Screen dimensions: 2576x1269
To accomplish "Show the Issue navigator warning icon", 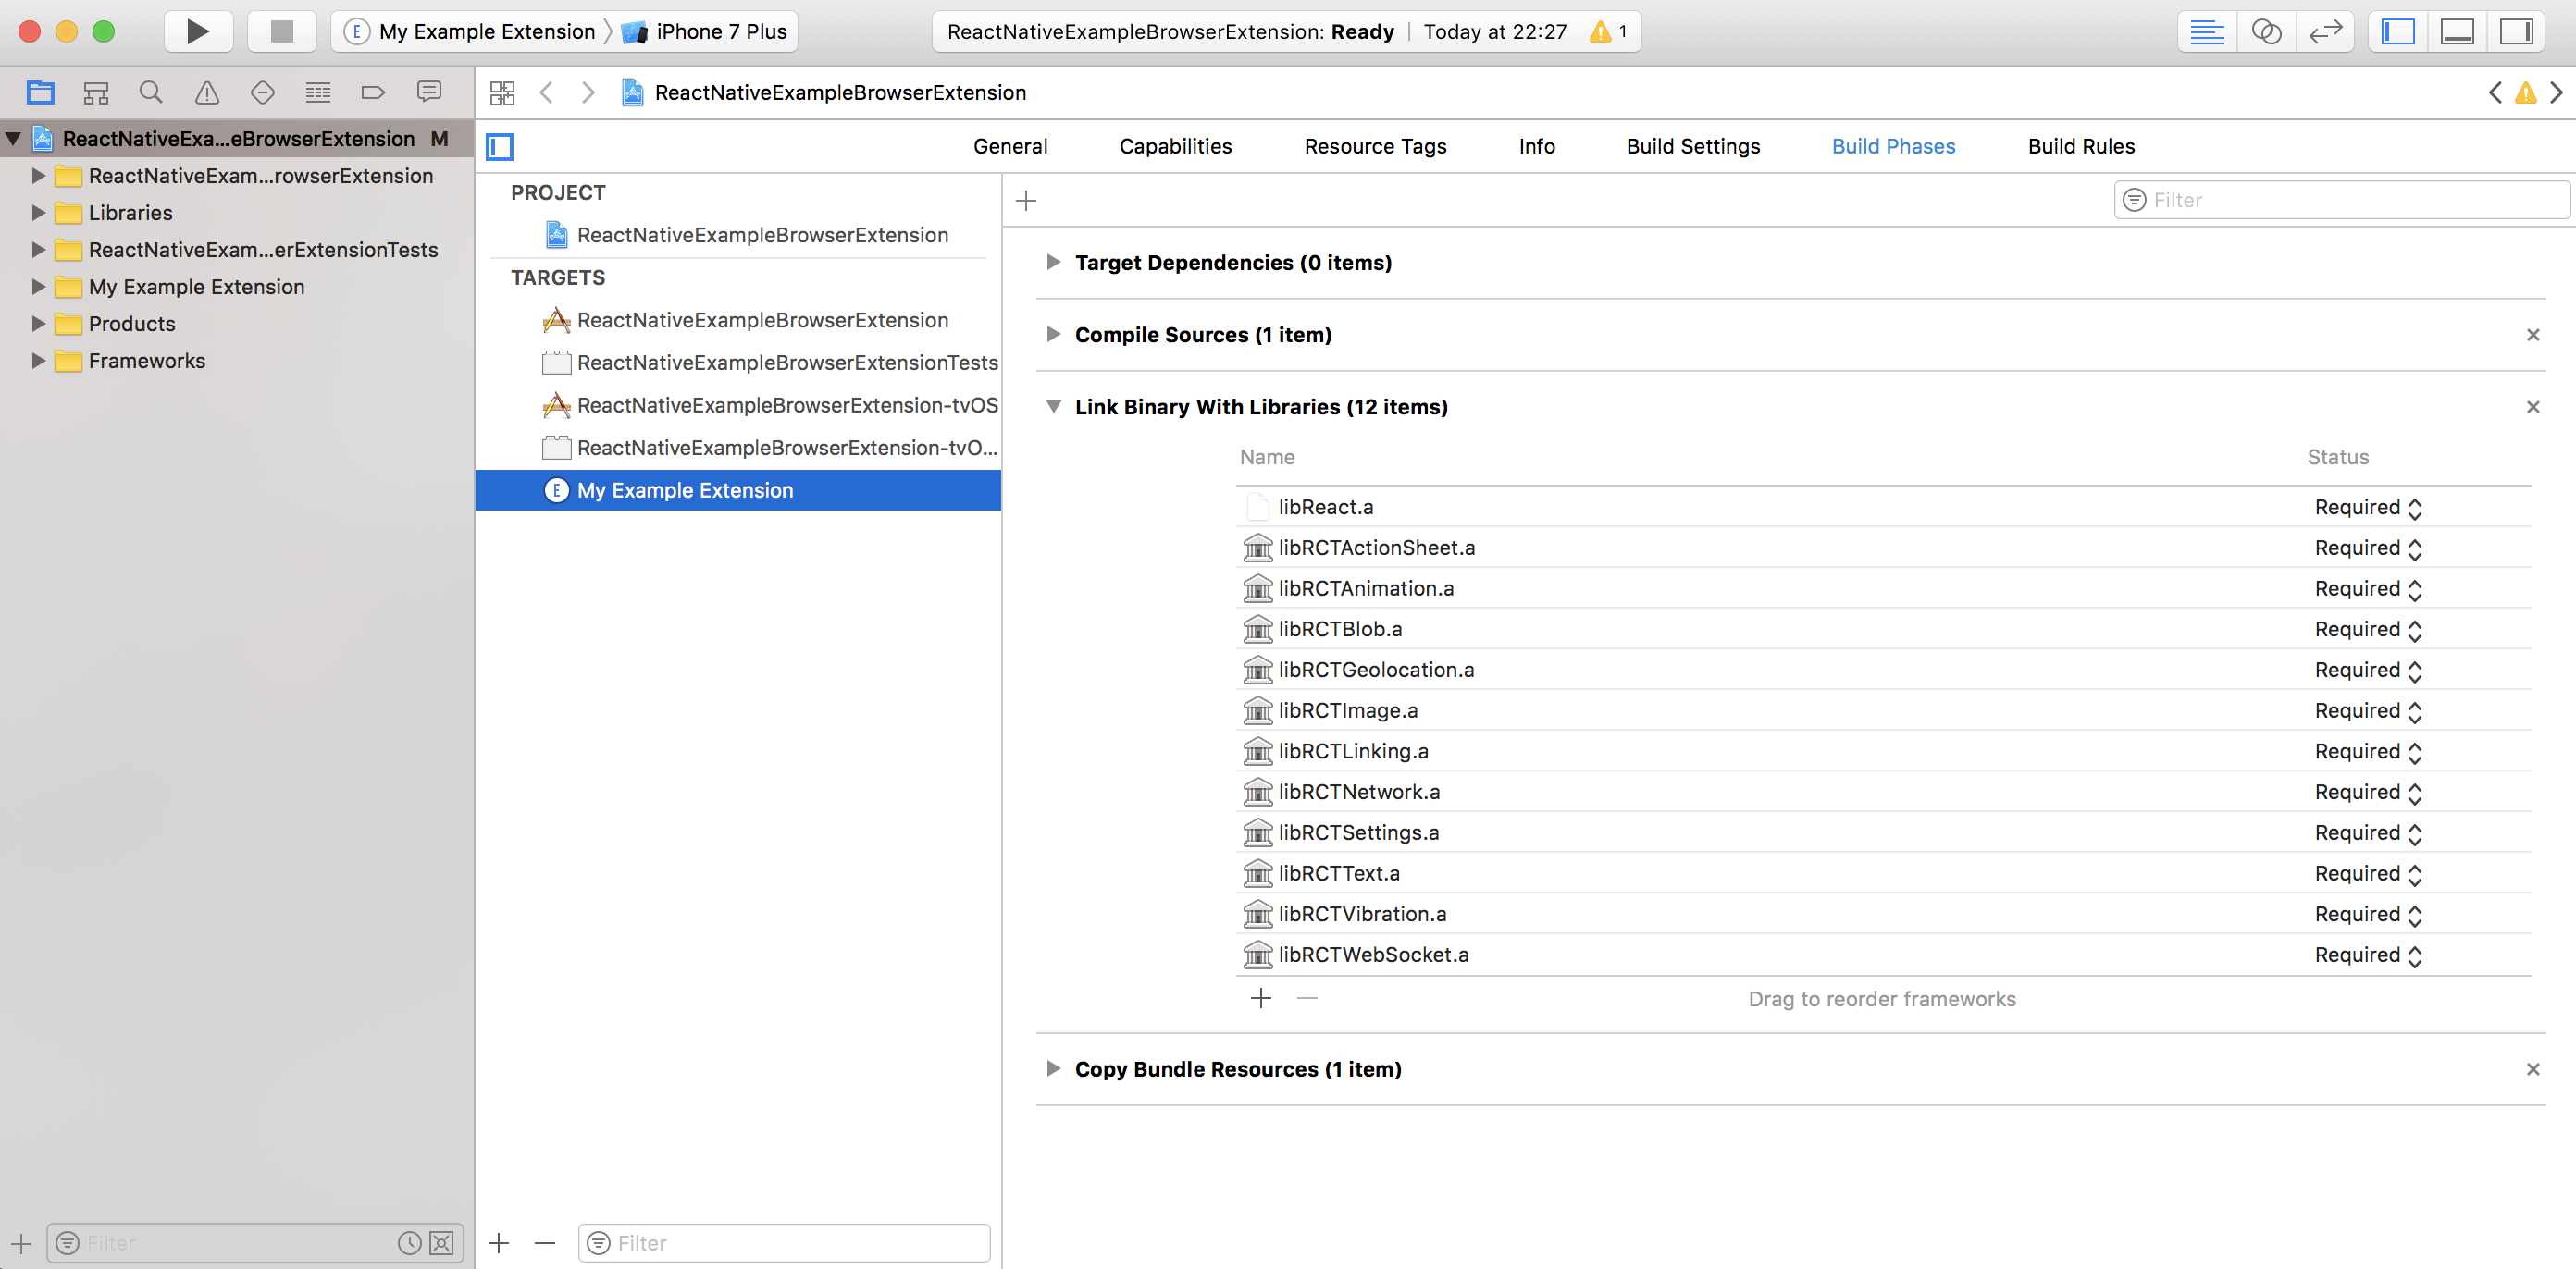I will coord(207,93).
